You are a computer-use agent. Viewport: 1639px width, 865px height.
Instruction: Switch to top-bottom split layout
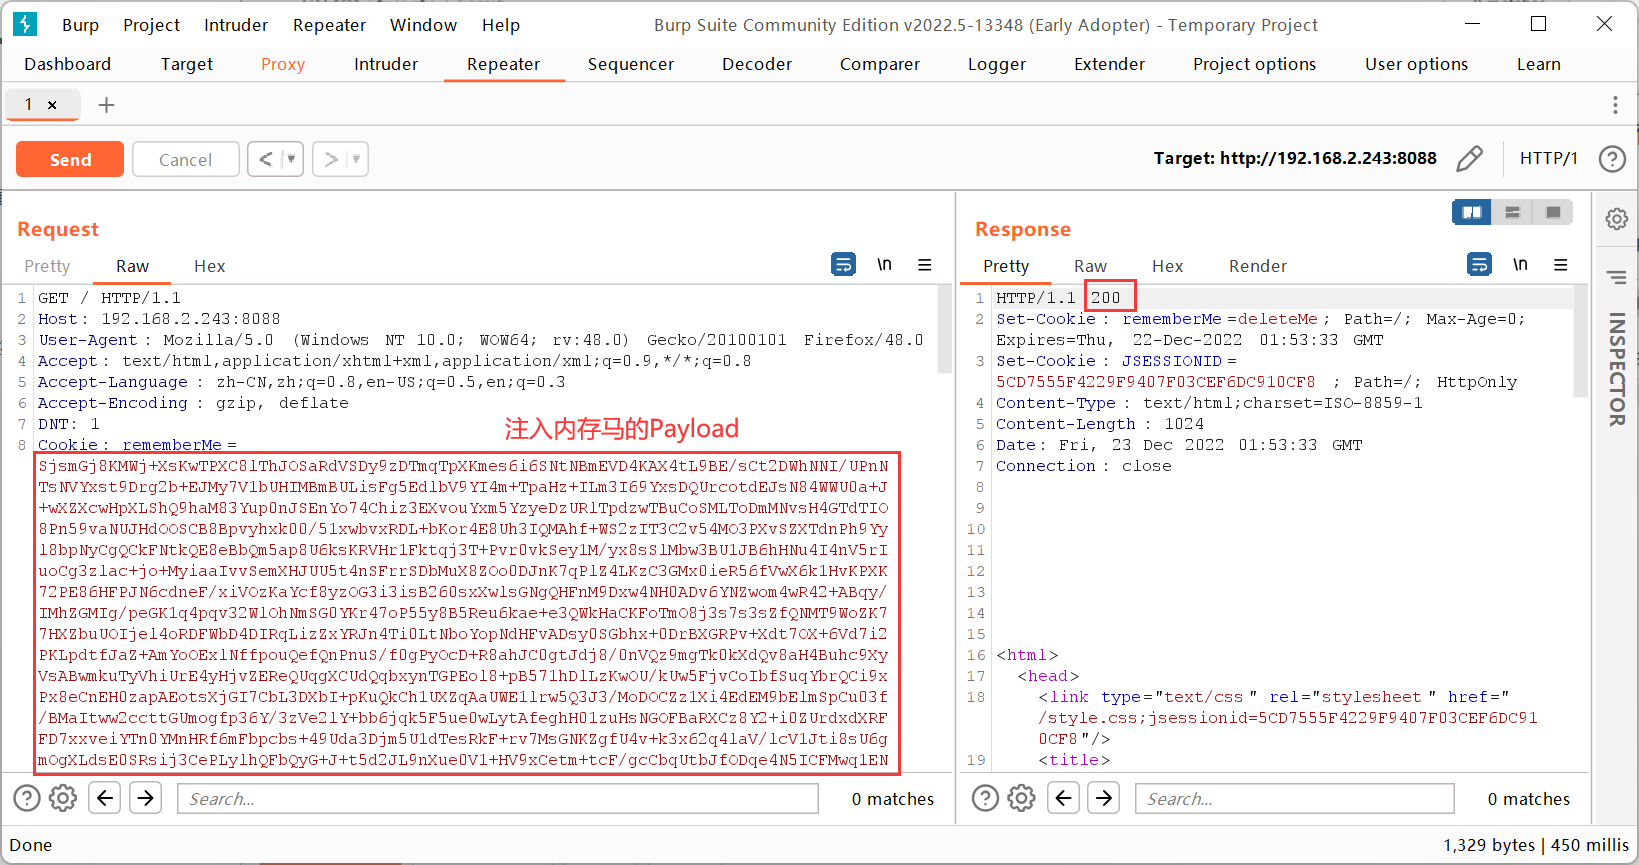1512,212
